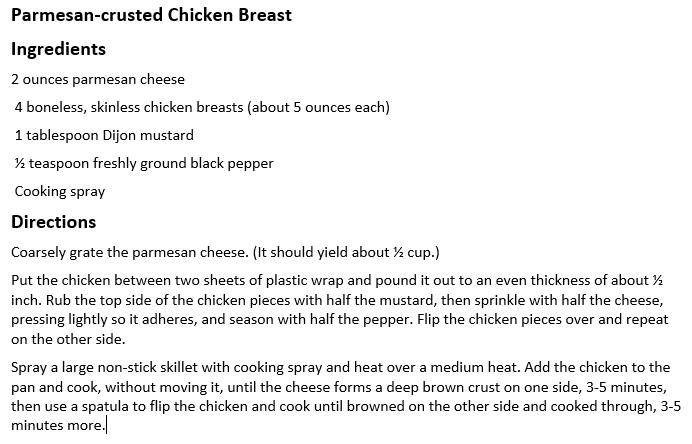Screen dimensions: 692x444
Task: Click the '½ teaspoon' pepper line
Action: [x=144, y=164]
